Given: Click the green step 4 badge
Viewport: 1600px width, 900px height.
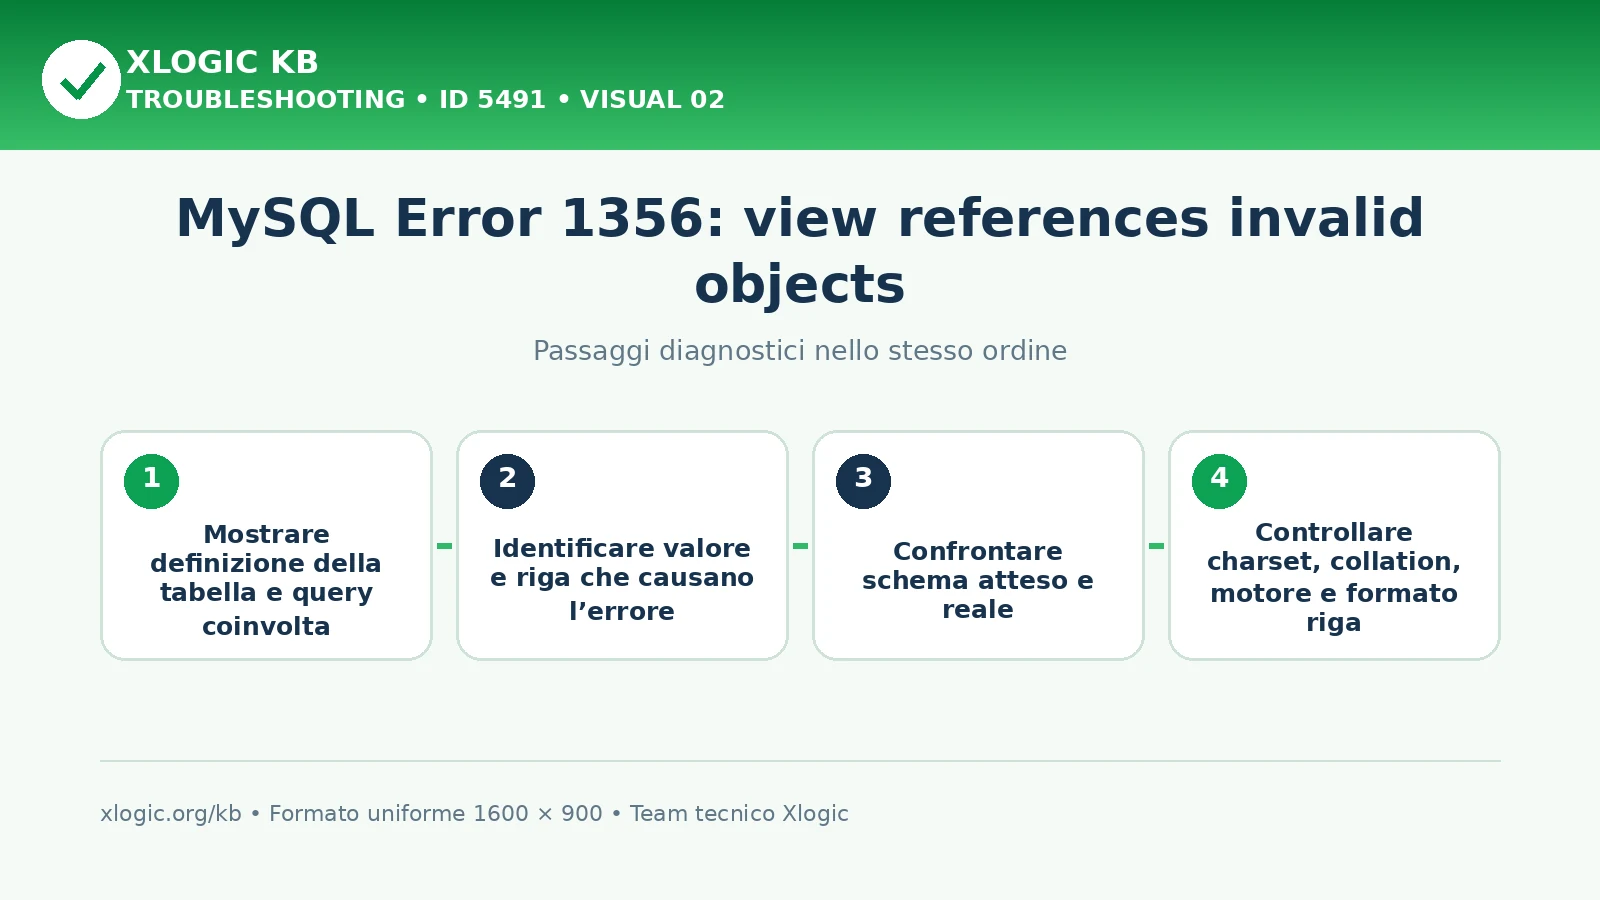Looking at the screenshot, I should (1219, 481).
